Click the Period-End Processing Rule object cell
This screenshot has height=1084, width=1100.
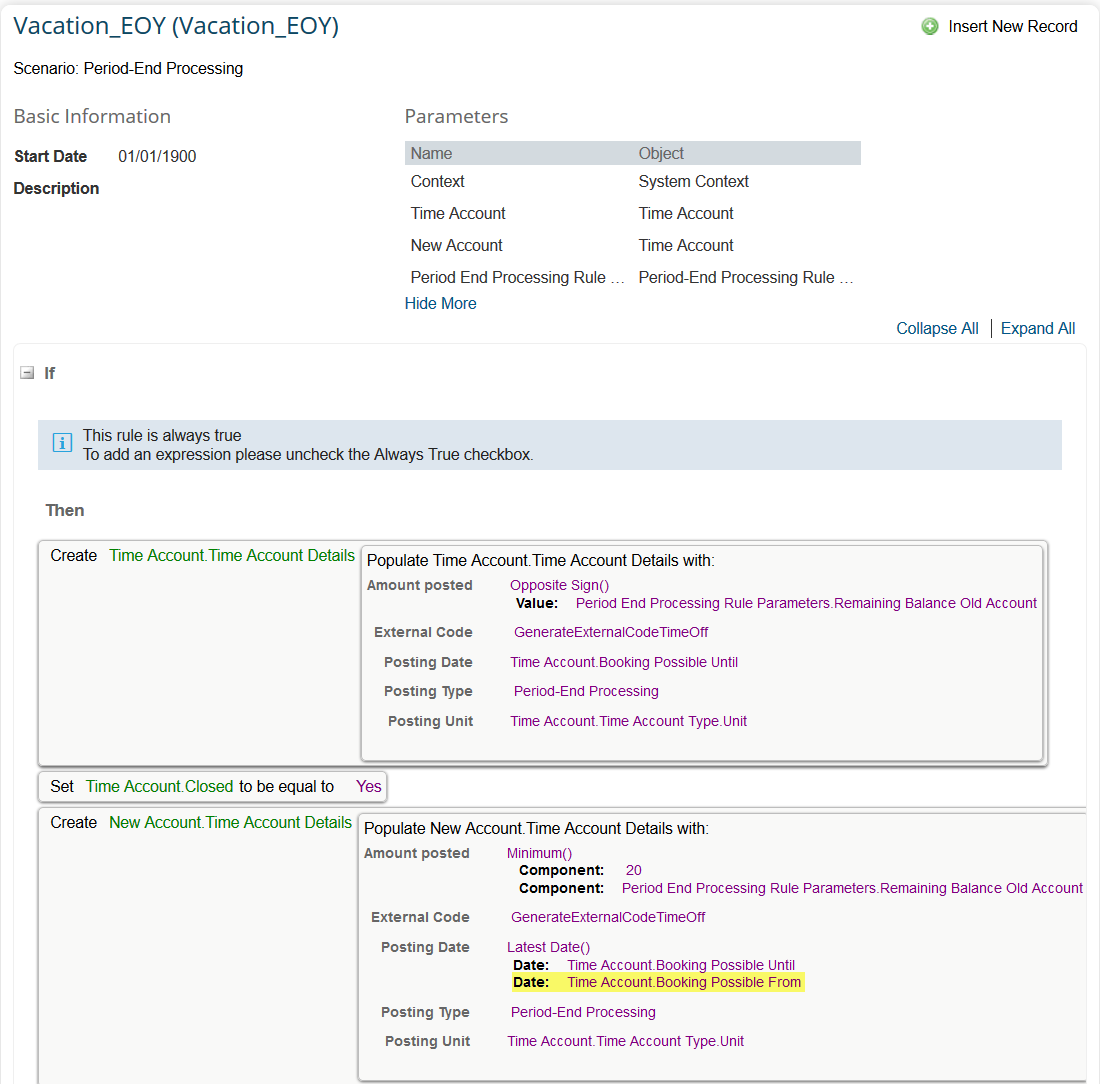pyautogui.click(x=746, y=278)
